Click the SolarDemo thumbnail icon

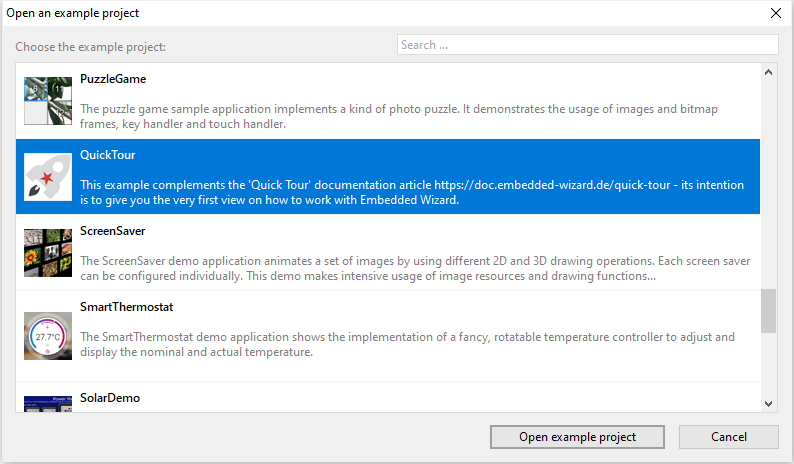pyautogui.click(x=48, y=403)
